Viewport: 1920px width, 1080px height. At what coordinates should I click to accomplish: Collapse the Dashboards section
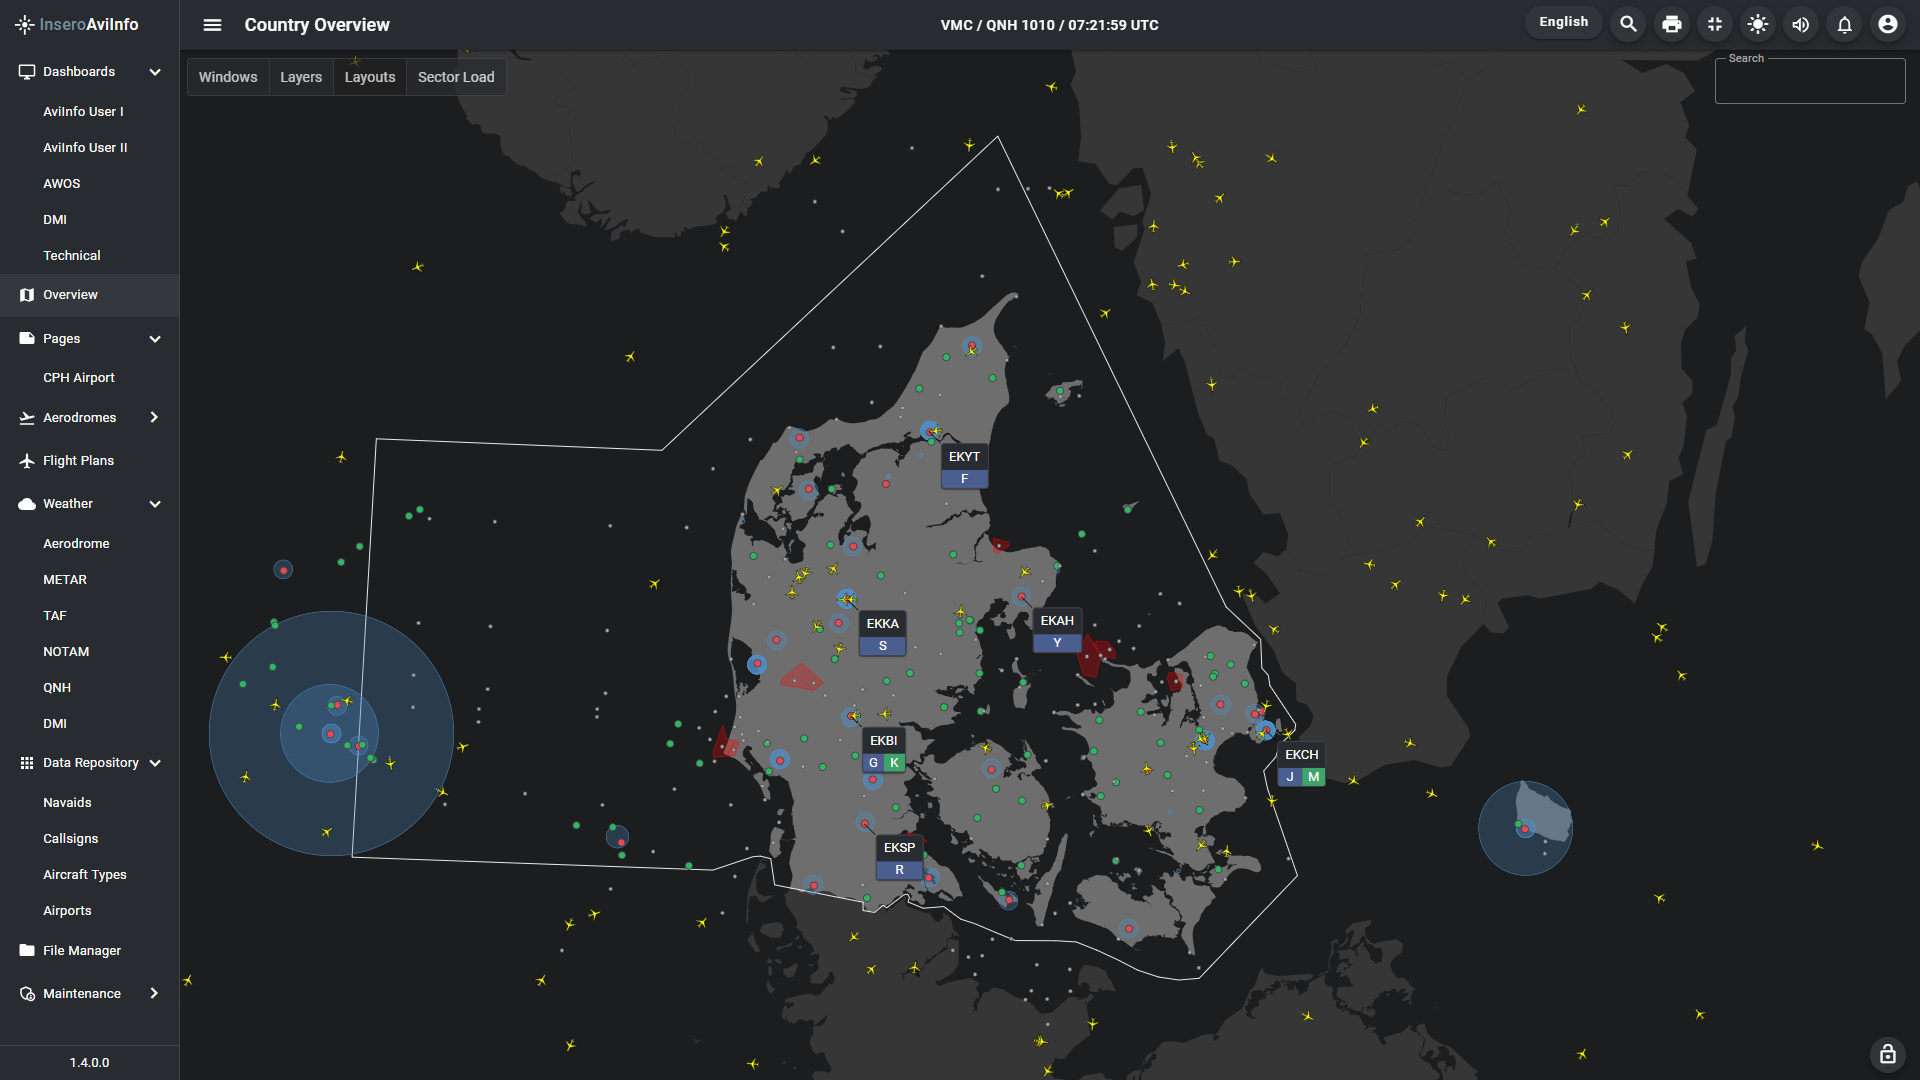click(155, 72)
